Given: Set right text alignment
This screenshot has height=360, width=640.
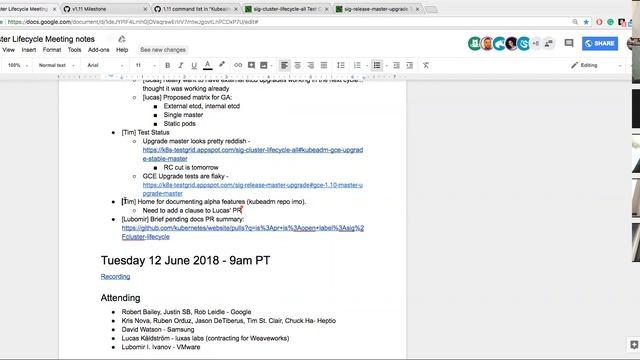Looking at the screenshot, I should pos(311,65).
